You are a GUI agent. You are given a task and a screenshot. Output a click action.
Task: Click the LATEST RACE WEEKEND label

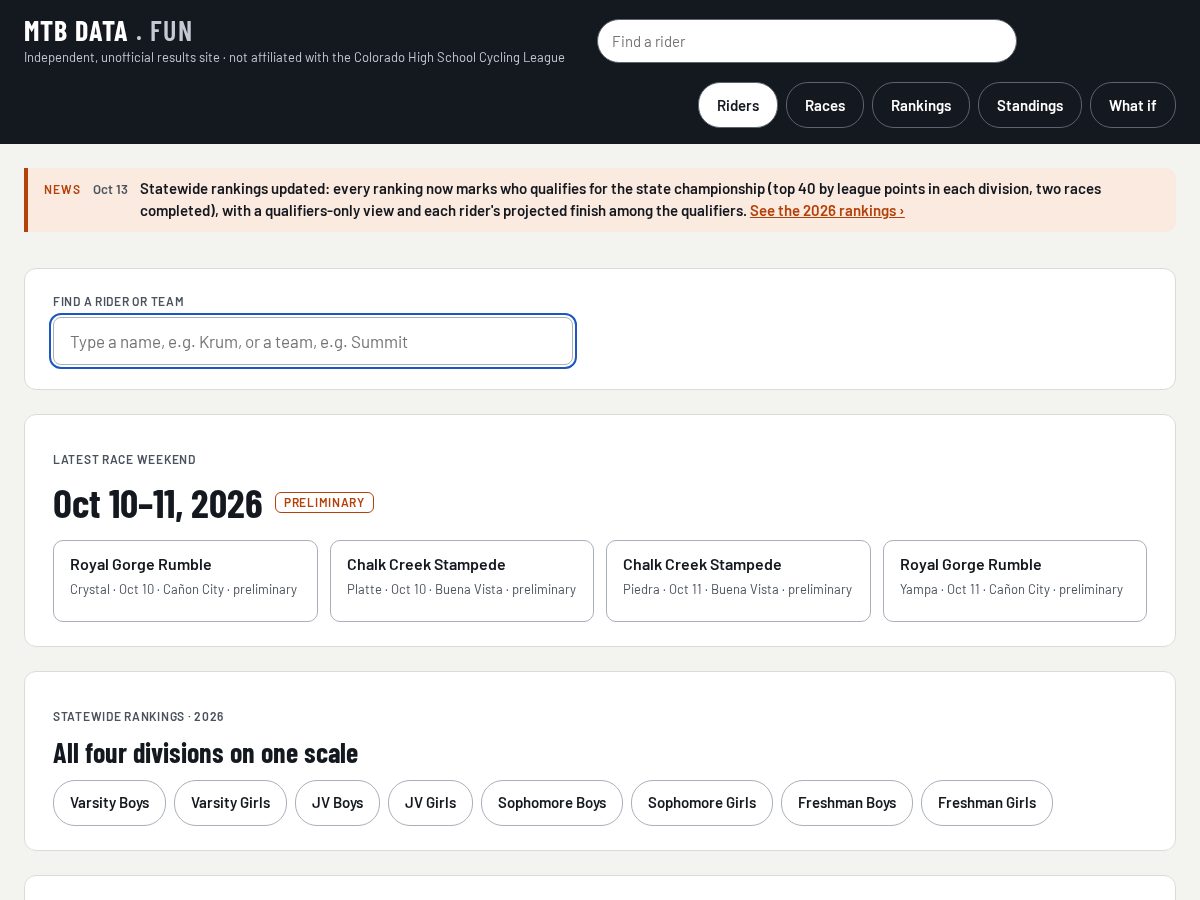pos(124,460)
